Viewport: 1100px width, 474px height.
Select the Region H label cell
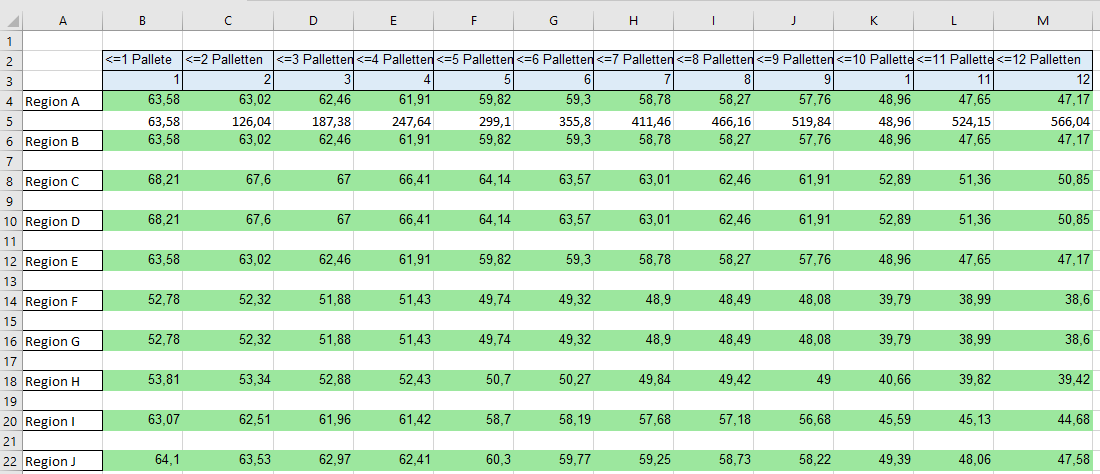pos(62,381)
